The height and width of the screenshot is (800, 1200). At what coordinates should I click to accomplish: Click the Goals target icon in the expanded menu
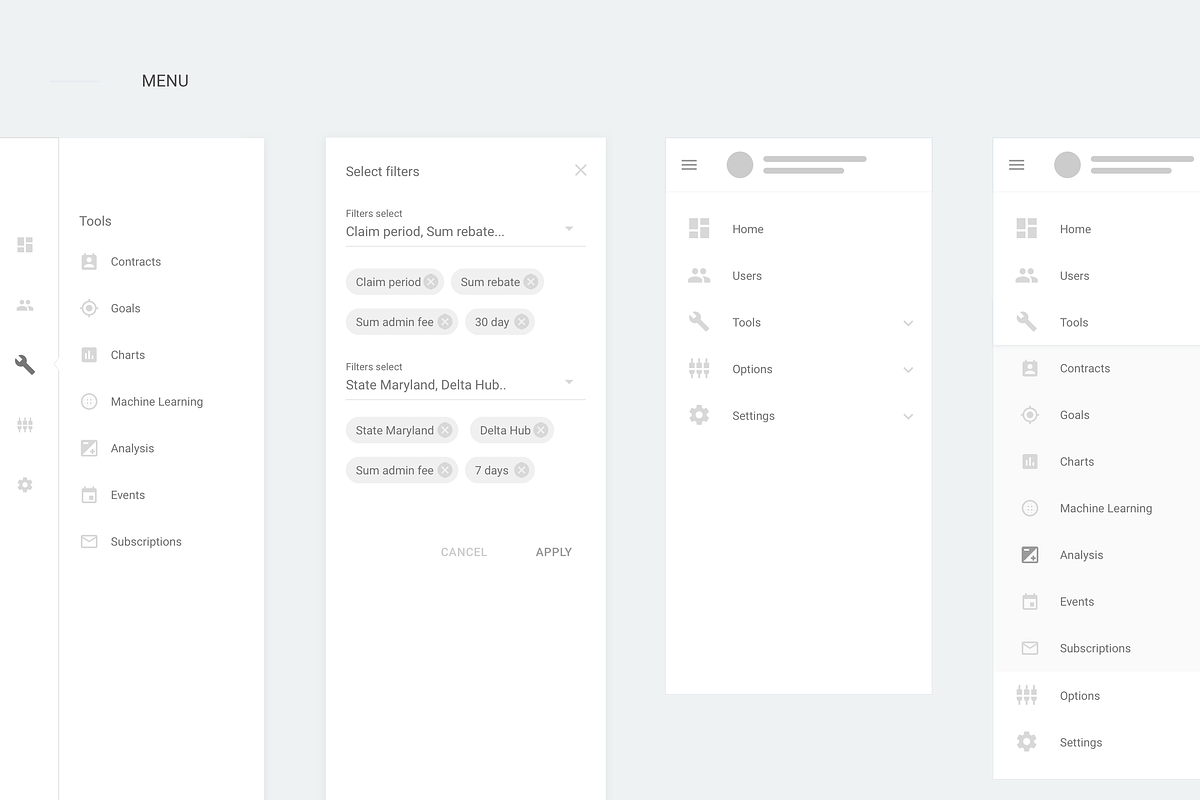(x=1030, y=415)
